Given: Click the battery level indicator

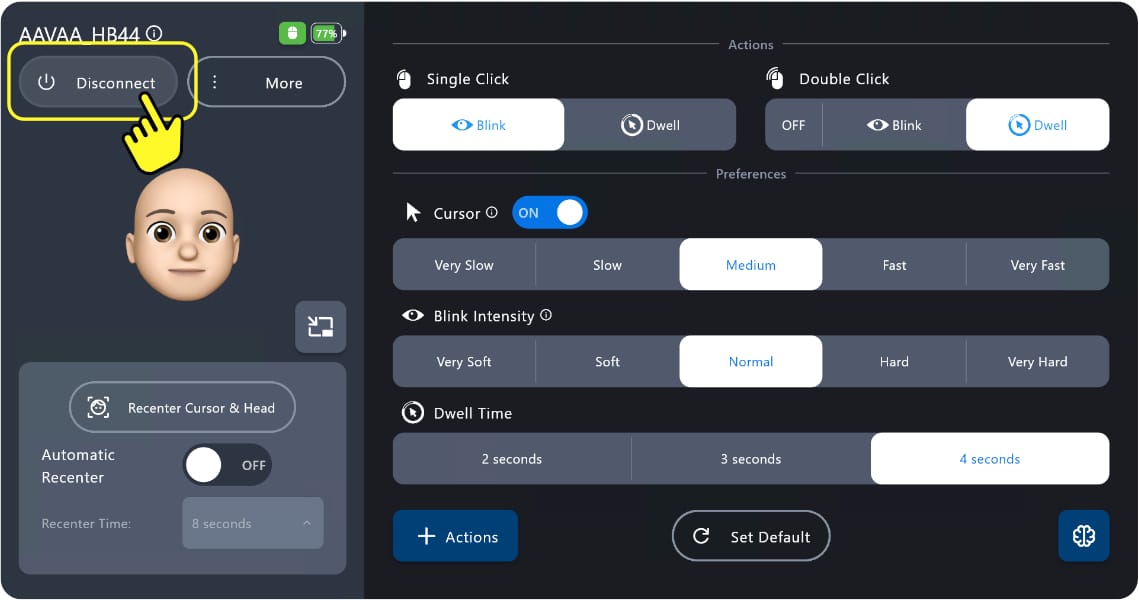Looking at the screenshot, I should pyautogui.click(x=327, y=33).
